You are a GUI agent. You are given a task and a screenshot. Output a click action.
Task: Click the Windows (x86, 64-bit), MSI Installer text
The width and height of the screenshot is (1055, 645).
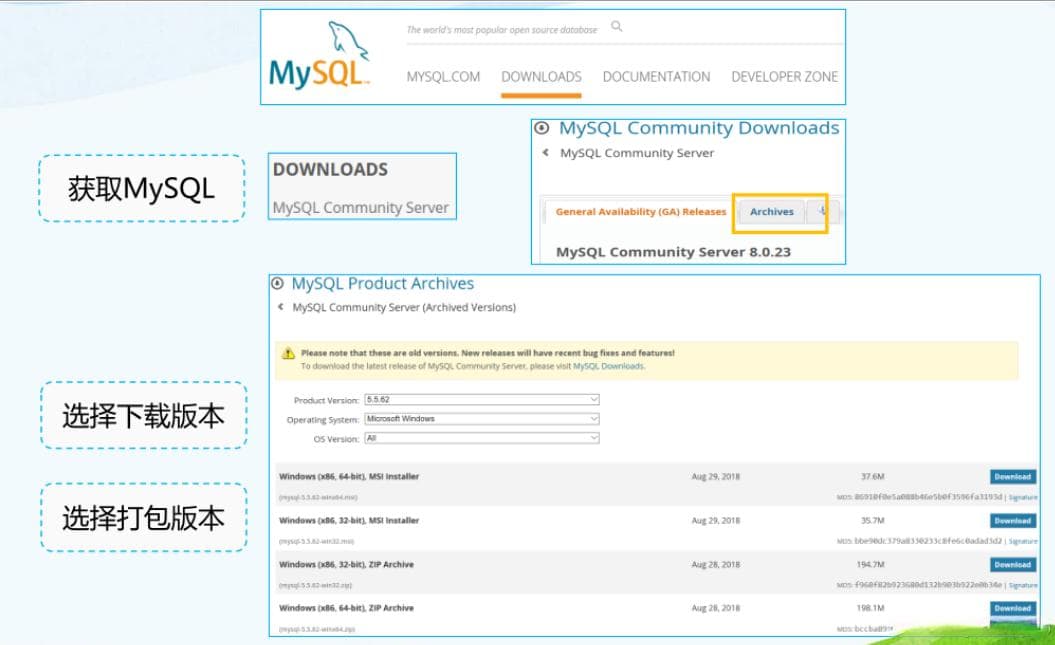pos(349,477)
